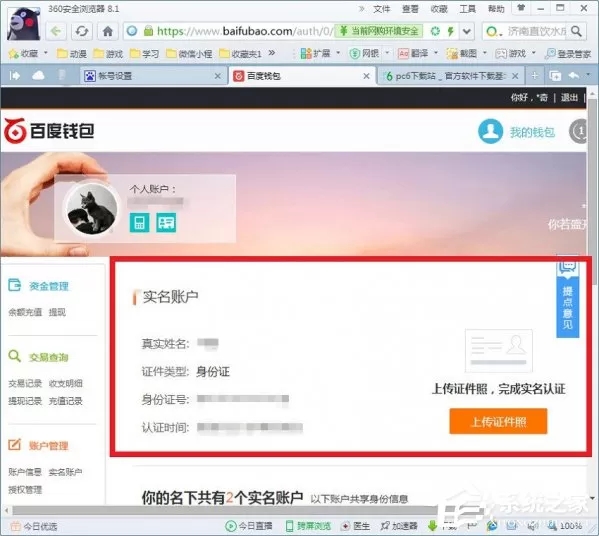Show more bookmarks with the double chevron
This screenshot has width=599, height=536.
(272, 53)
